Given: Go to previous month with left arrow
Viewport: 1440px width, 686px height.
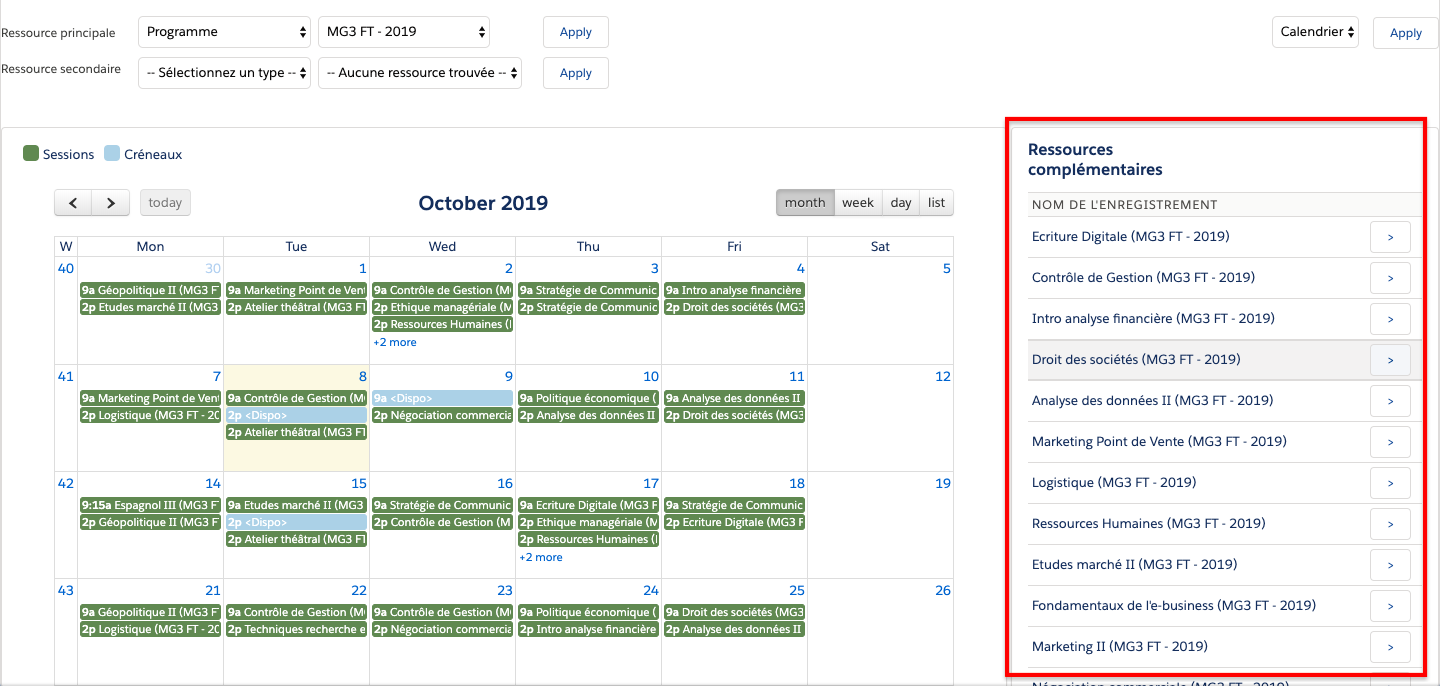Looking at the screenshot, I should [x=73, y=203].
